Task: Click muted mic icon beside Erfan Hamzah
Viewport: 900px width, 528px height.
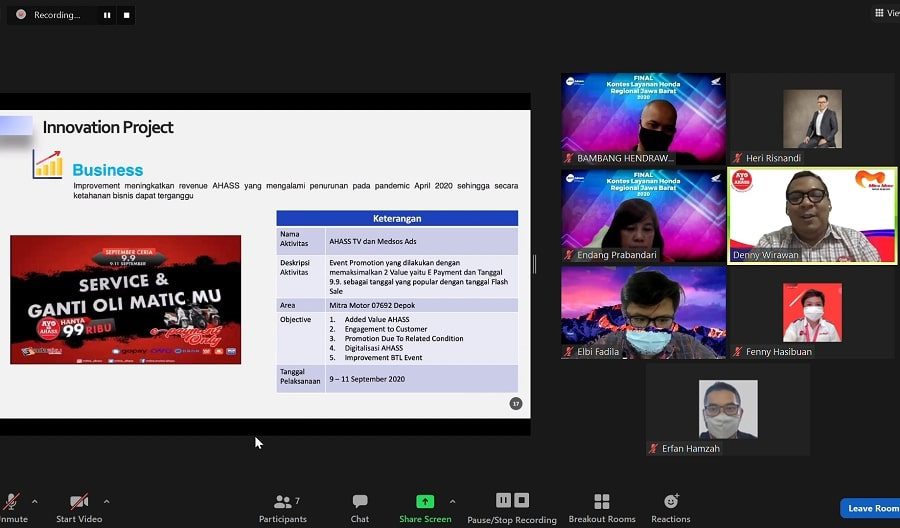Action: pyautogui.click(x=653, y=449)
